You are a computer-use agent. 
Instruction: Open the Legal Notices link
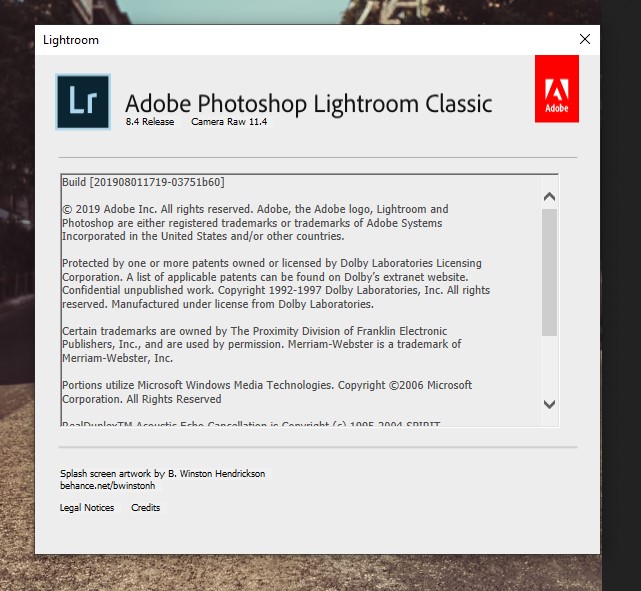[87, 508]
